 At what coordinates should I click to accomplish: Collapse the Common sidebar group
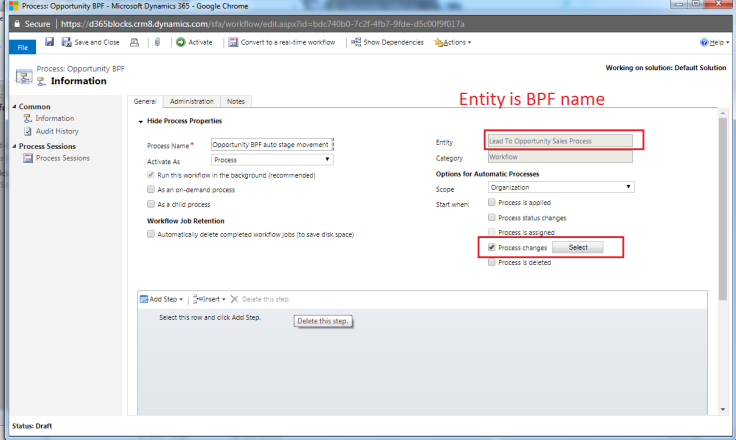click(x=14, y=107)
